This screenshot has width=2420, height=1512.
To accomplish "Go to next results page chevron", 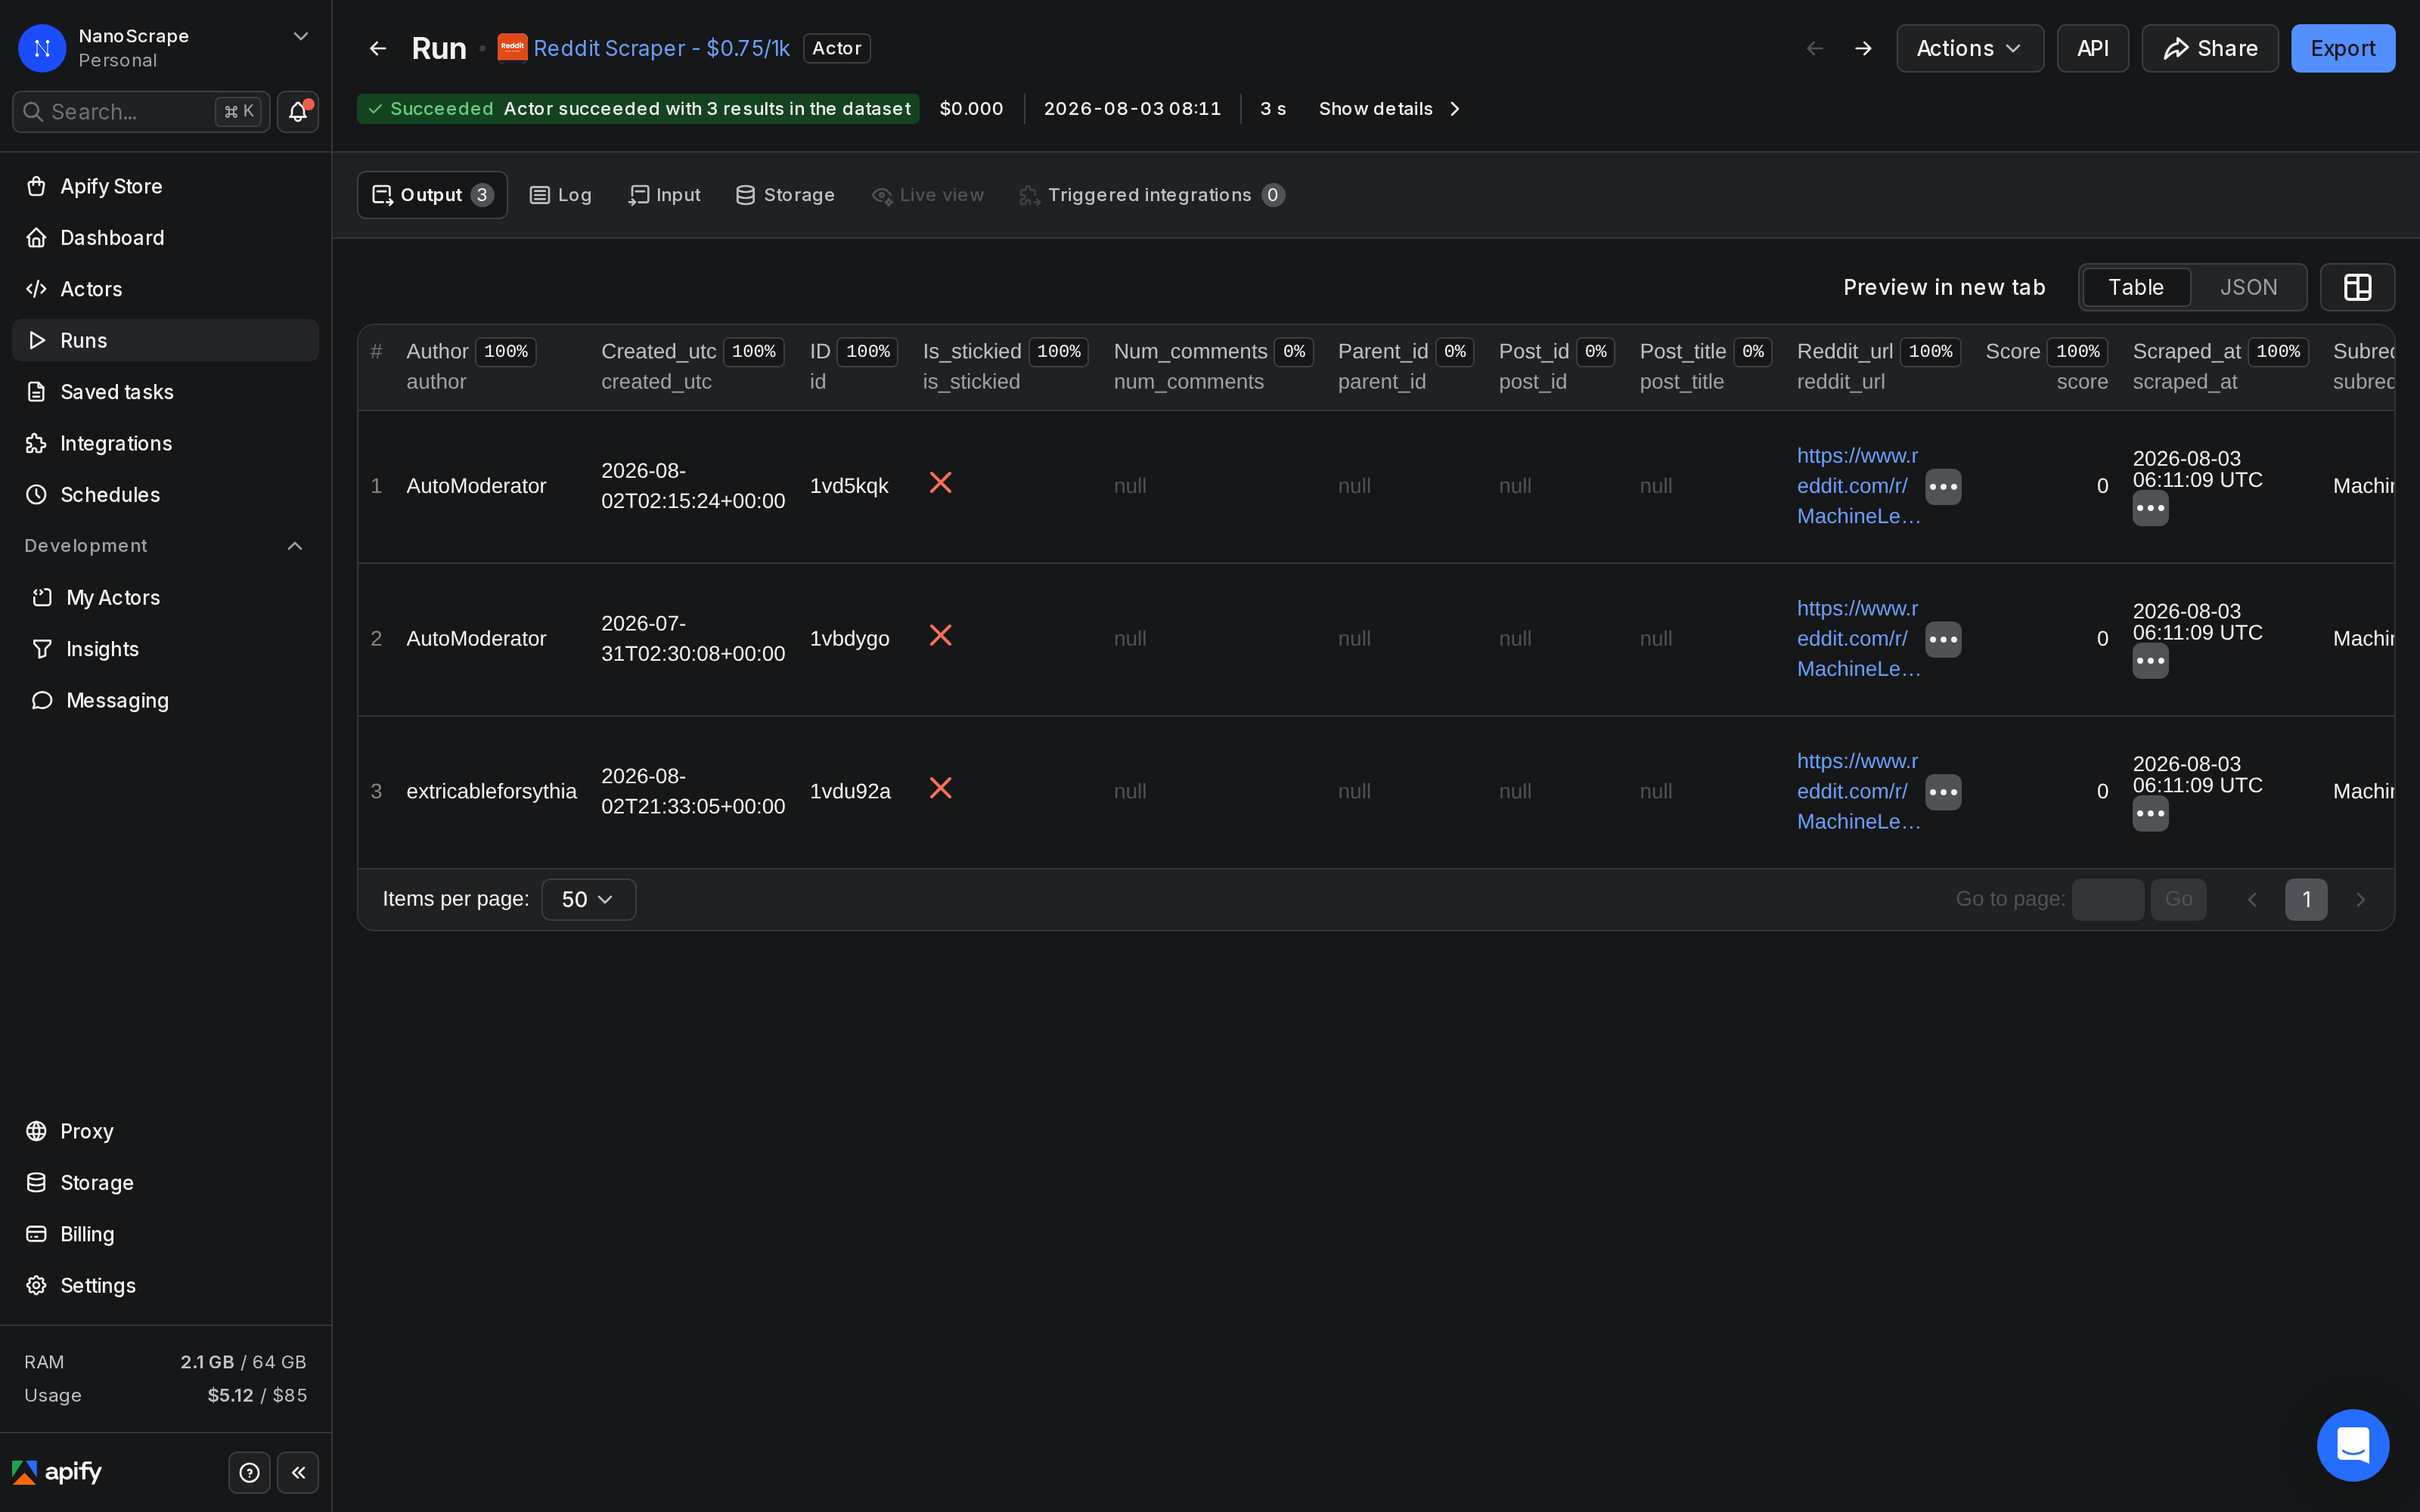I will [2360, 899].
